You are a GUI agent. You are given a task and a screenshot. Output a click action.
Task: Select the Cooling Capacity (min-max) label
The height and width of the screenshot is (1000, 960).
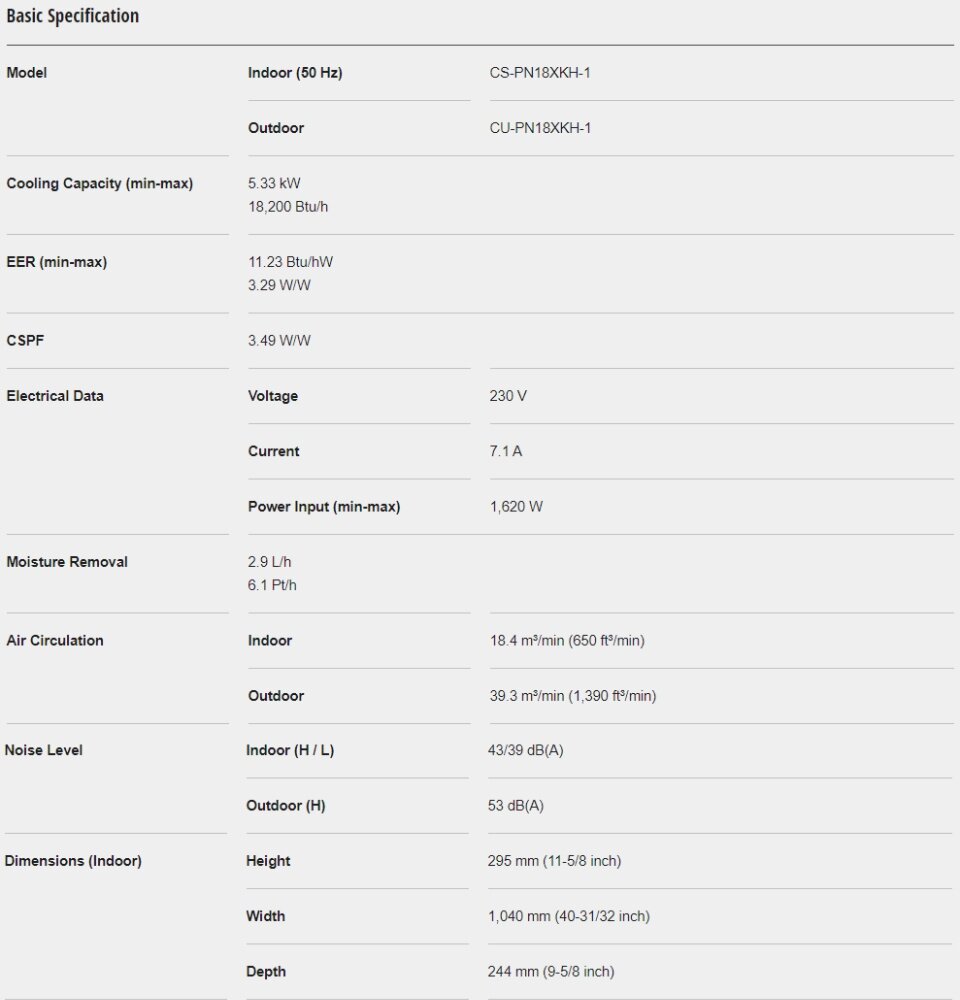[99, 184]
